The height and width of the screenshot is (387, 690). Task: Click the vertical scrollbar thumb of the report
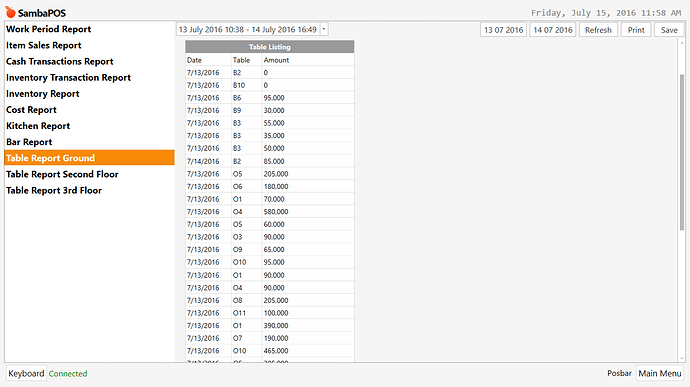tap(682, 152)
